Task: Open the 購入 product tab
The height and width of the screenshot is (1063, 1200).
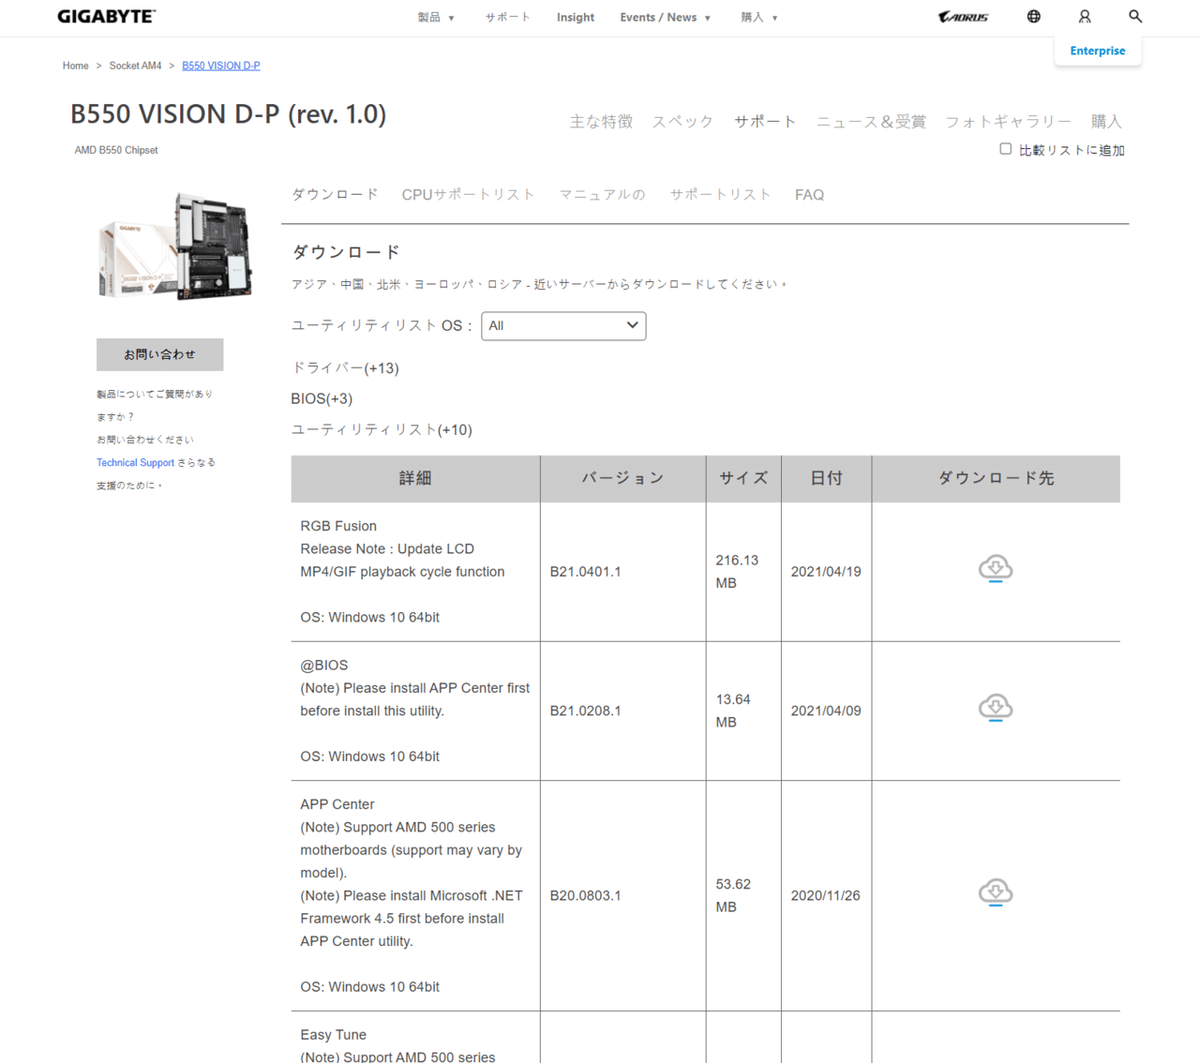Action: 1106,121
